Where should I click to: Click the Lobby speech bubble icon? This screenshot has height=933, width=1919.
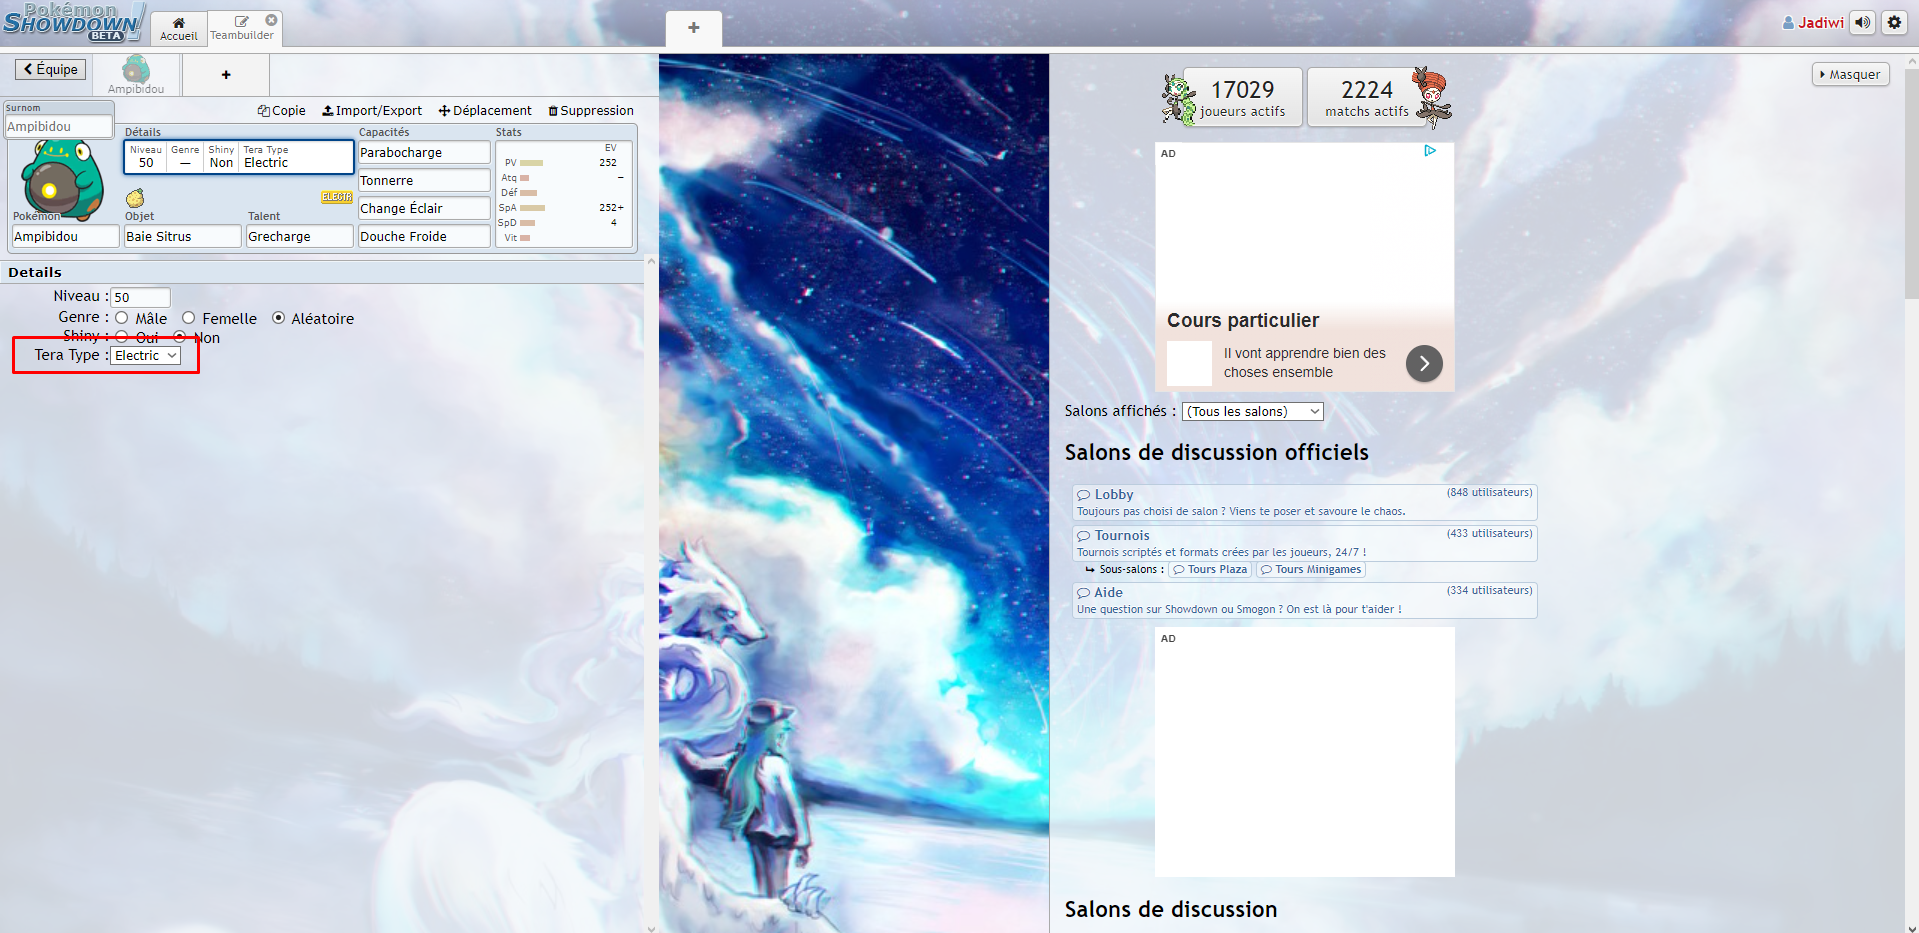1083,495
